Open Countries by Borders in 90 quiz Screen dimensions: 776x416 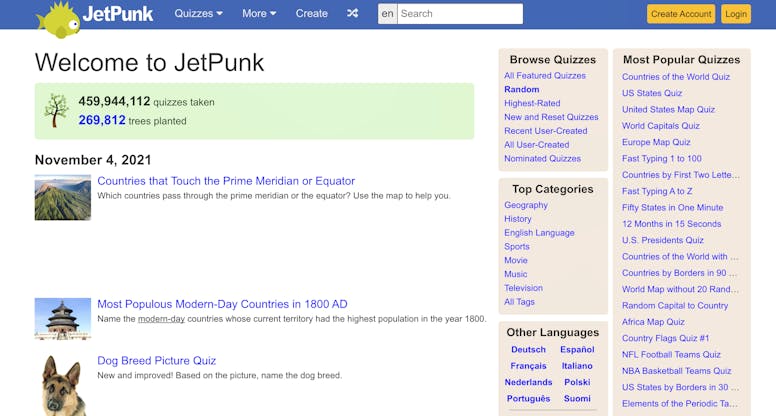tap(679, 273)
